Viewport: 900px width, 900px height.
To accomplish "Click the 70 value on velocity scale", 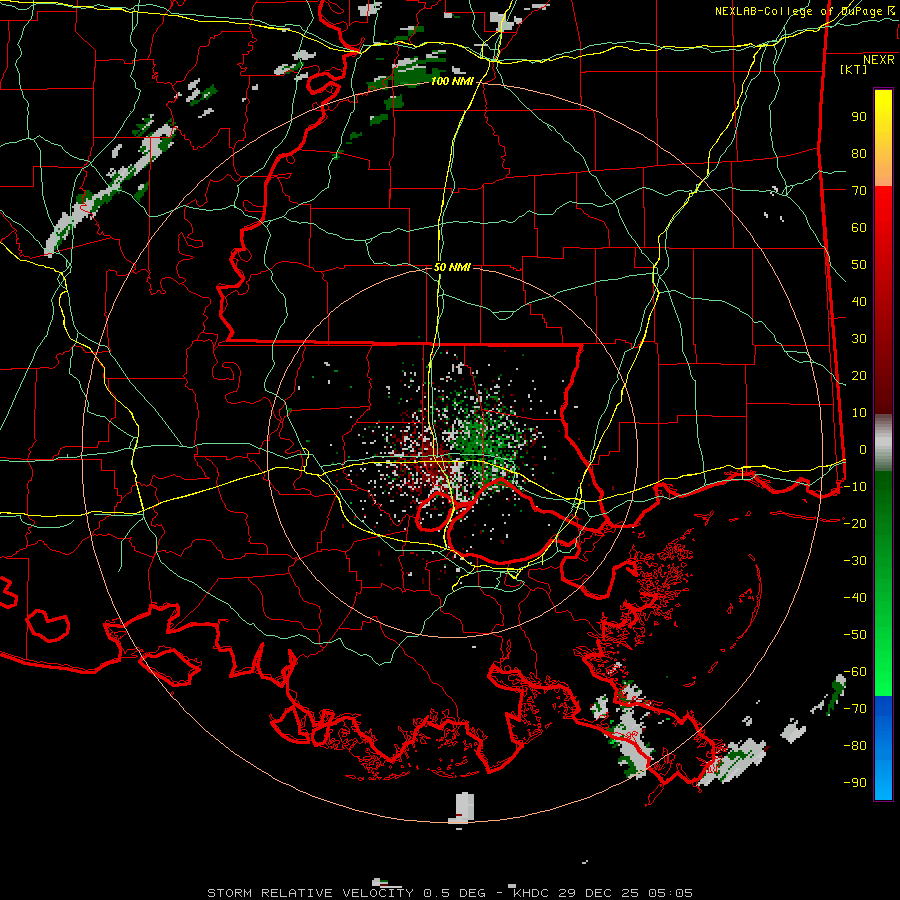I will click(x=859, y=191).
